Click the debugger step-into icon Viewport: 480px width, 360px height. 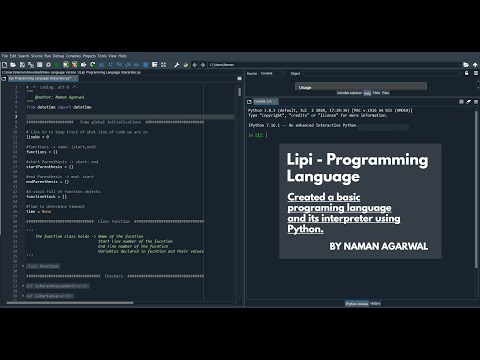coord(119,65)
